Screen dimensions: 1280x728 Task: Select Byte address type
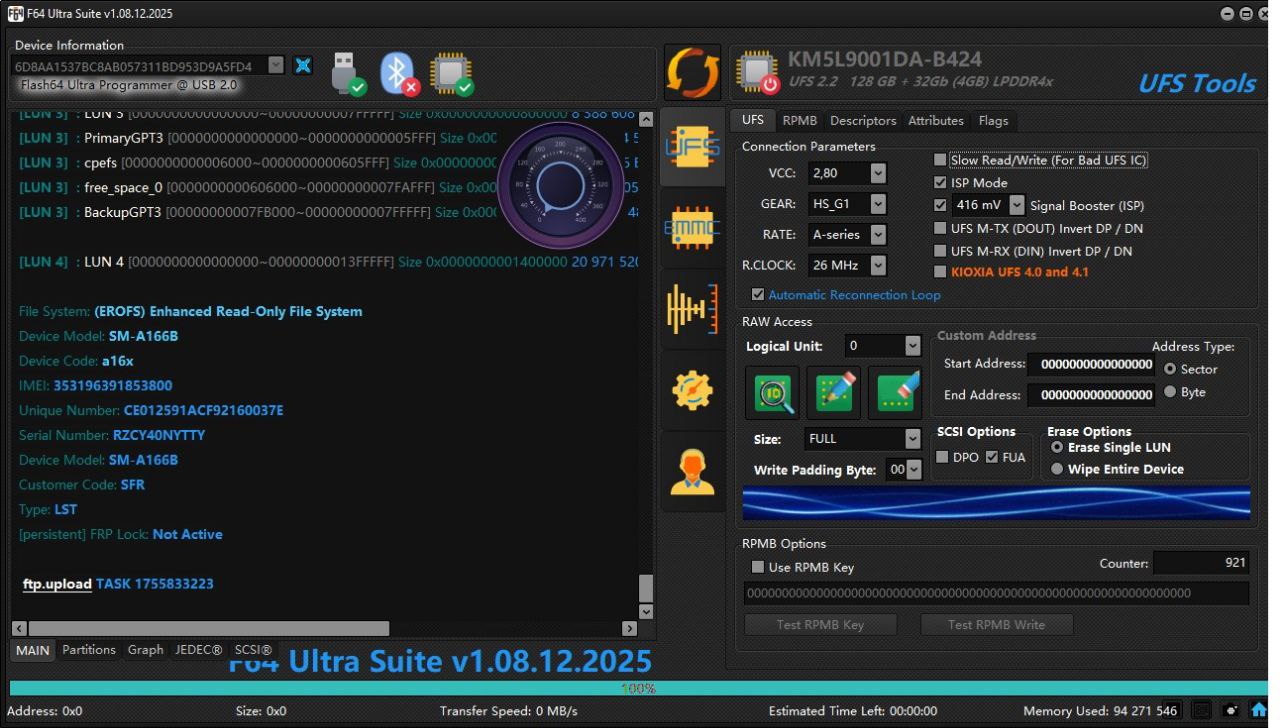(x=1169, y=392)
